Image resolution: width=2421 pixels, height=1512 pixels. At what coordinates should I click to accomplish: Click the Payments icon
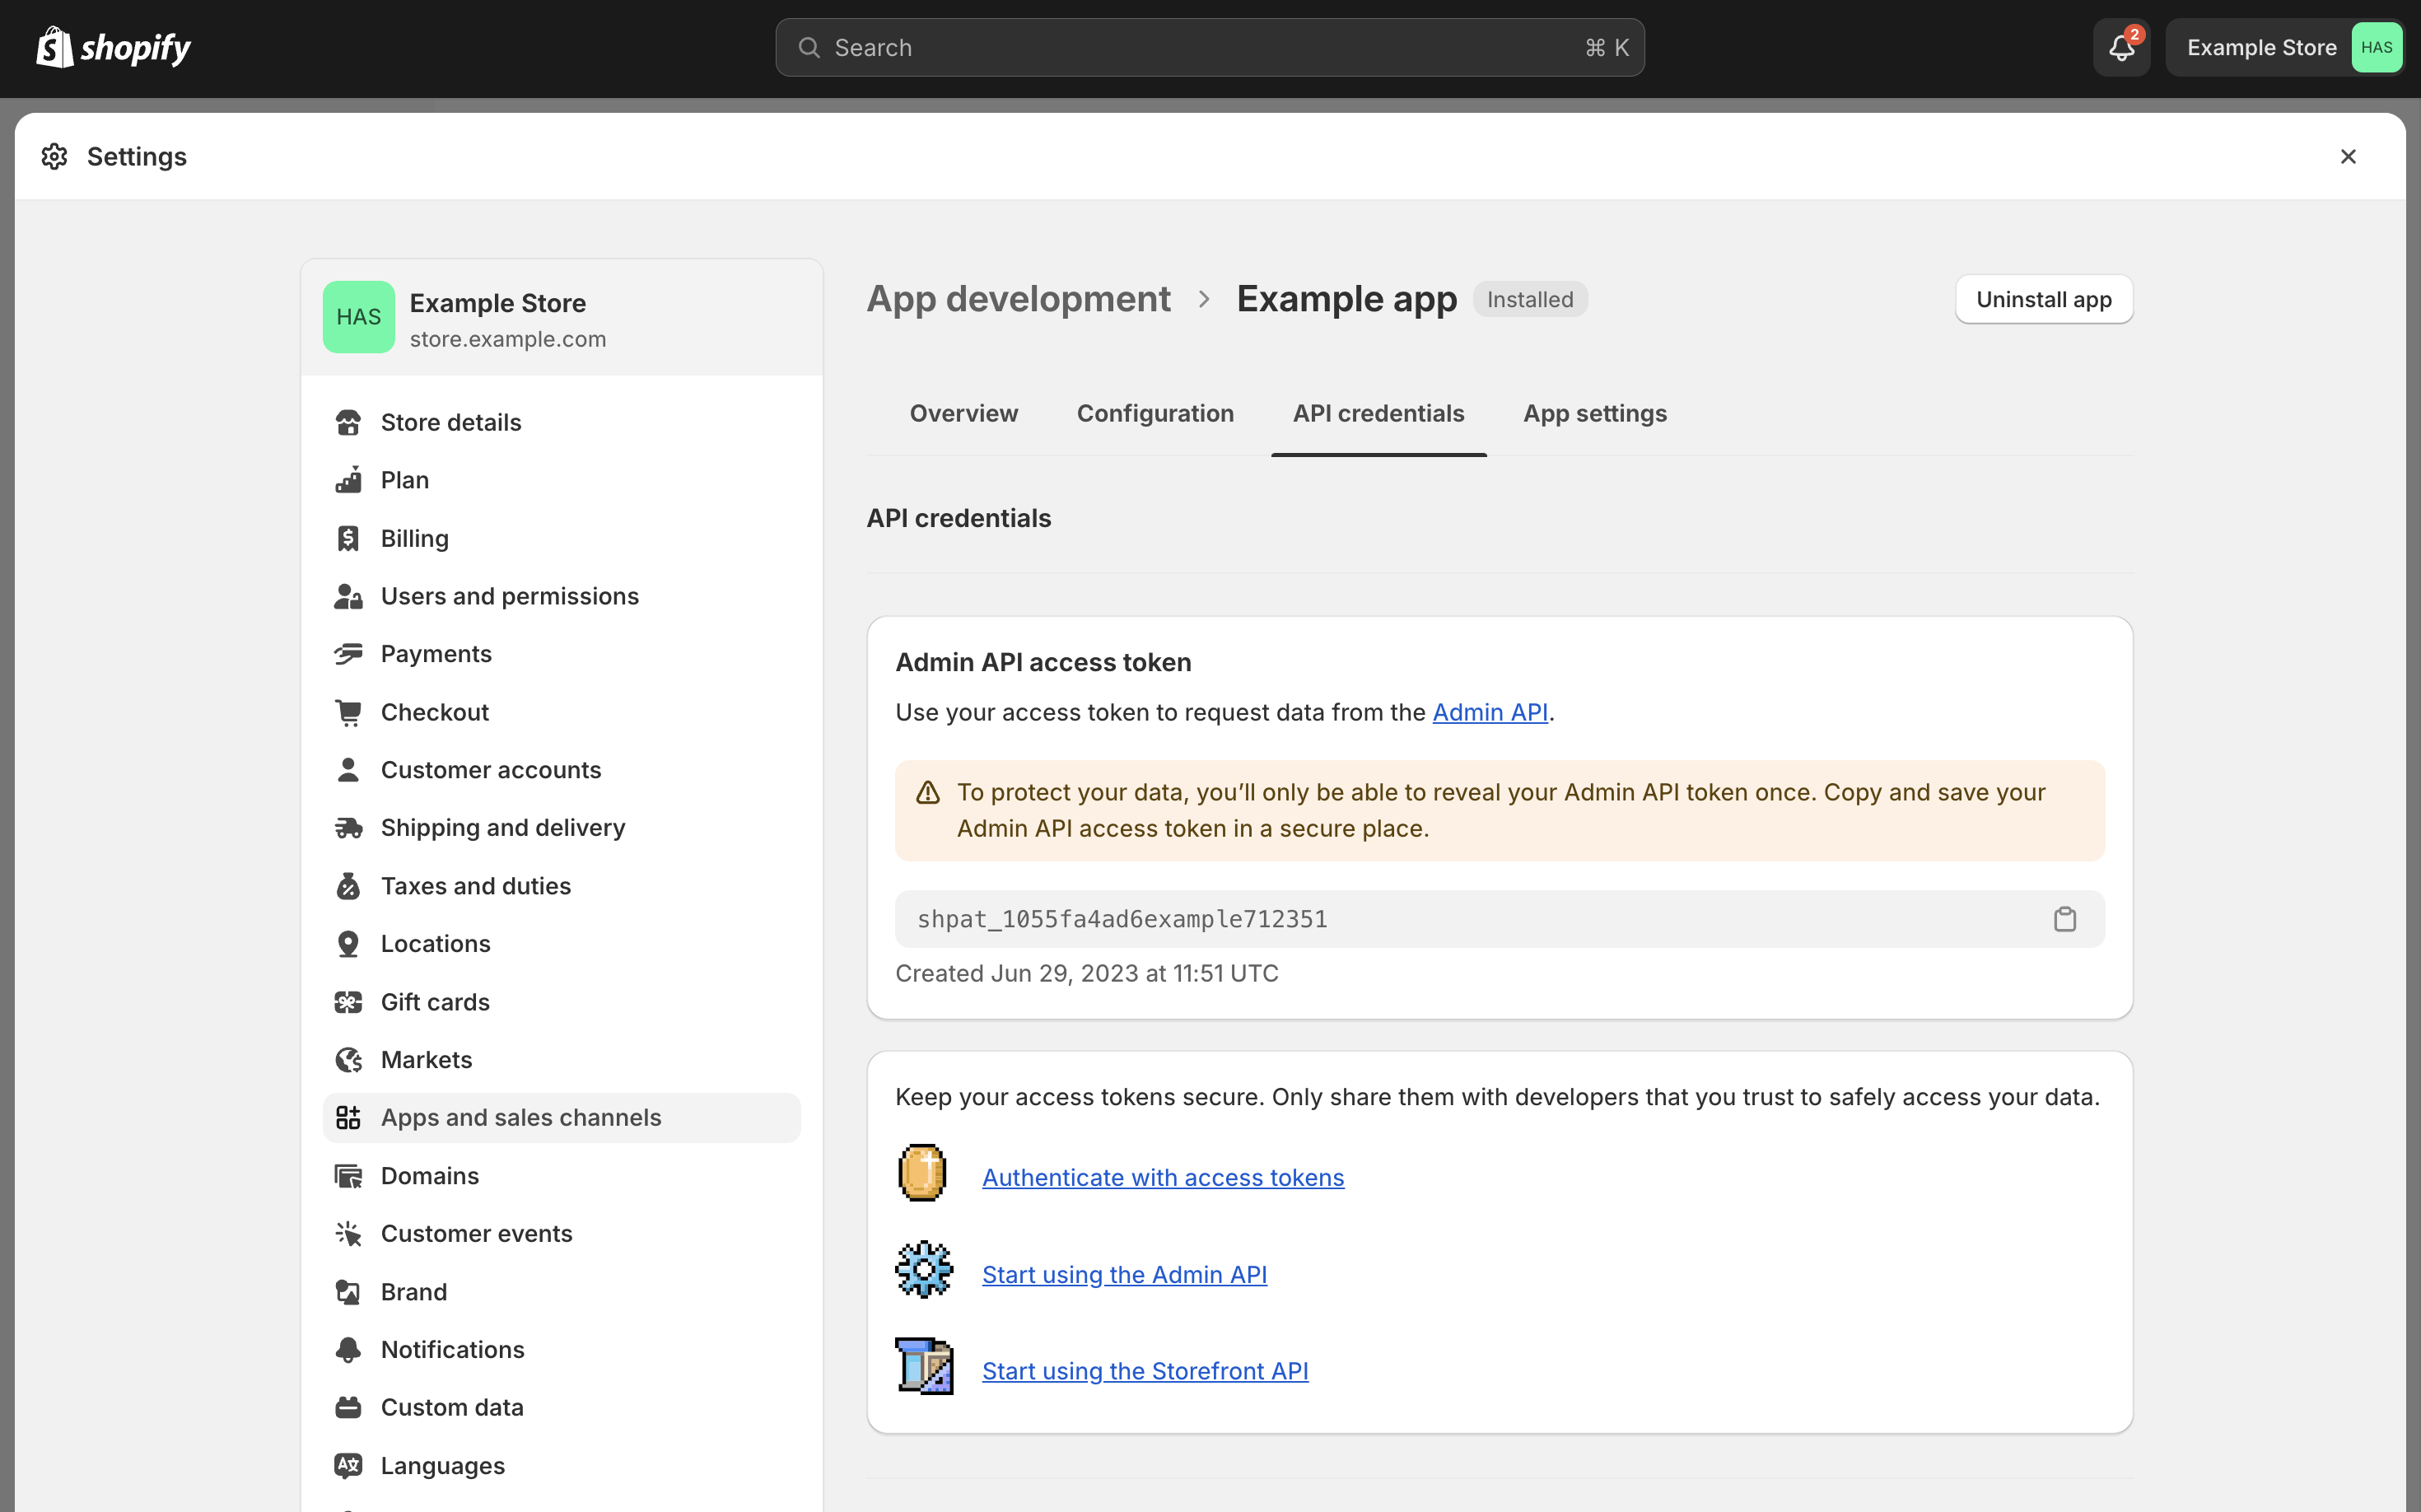pyautogui.click(x=348, y=654)
